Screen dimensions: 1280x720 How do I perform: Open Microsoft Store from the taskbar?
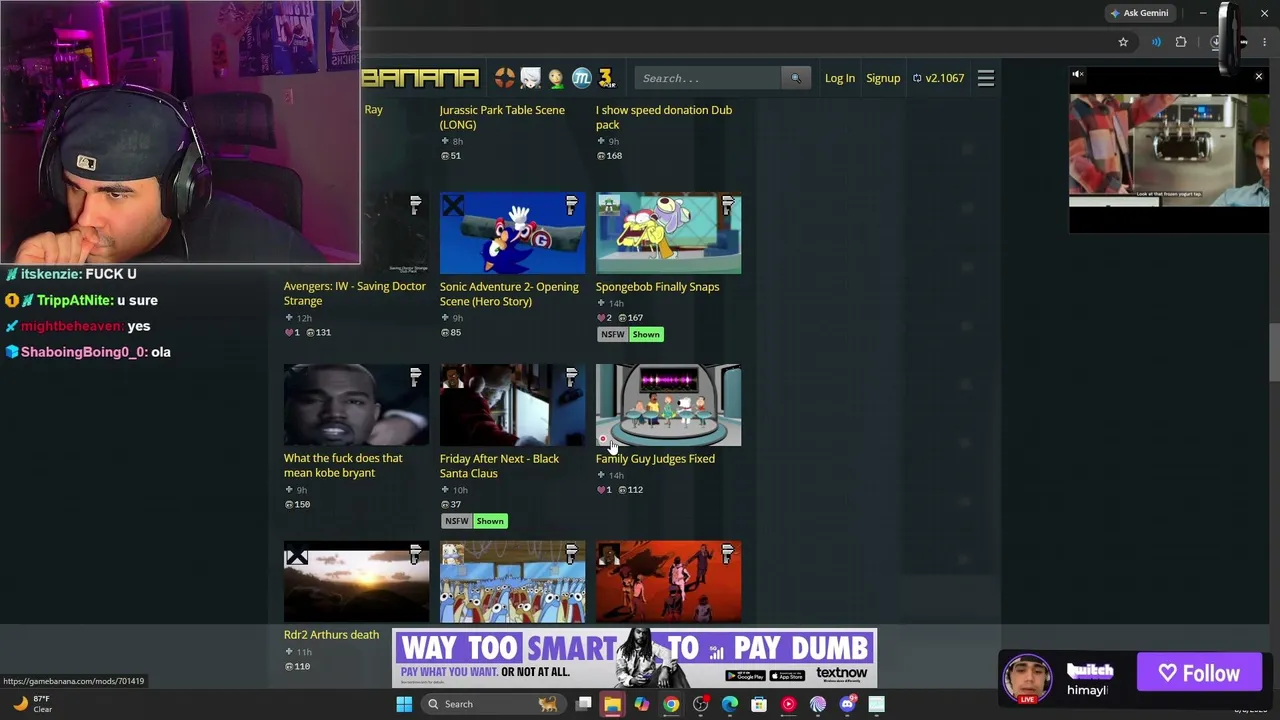click(x=759, y=704)
